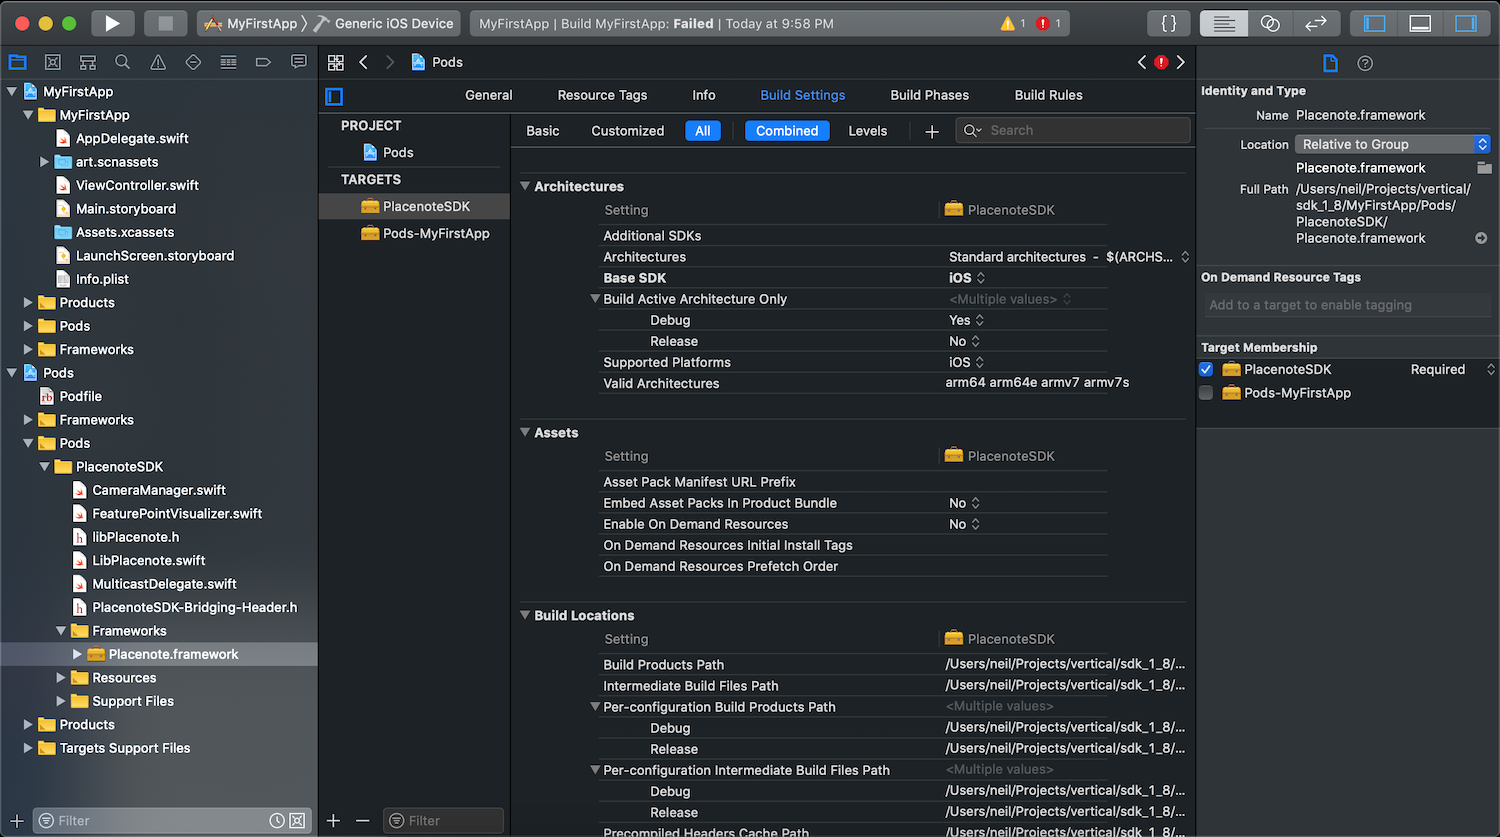
Task: Open the General tab
Action: click(x=489, y=95)
